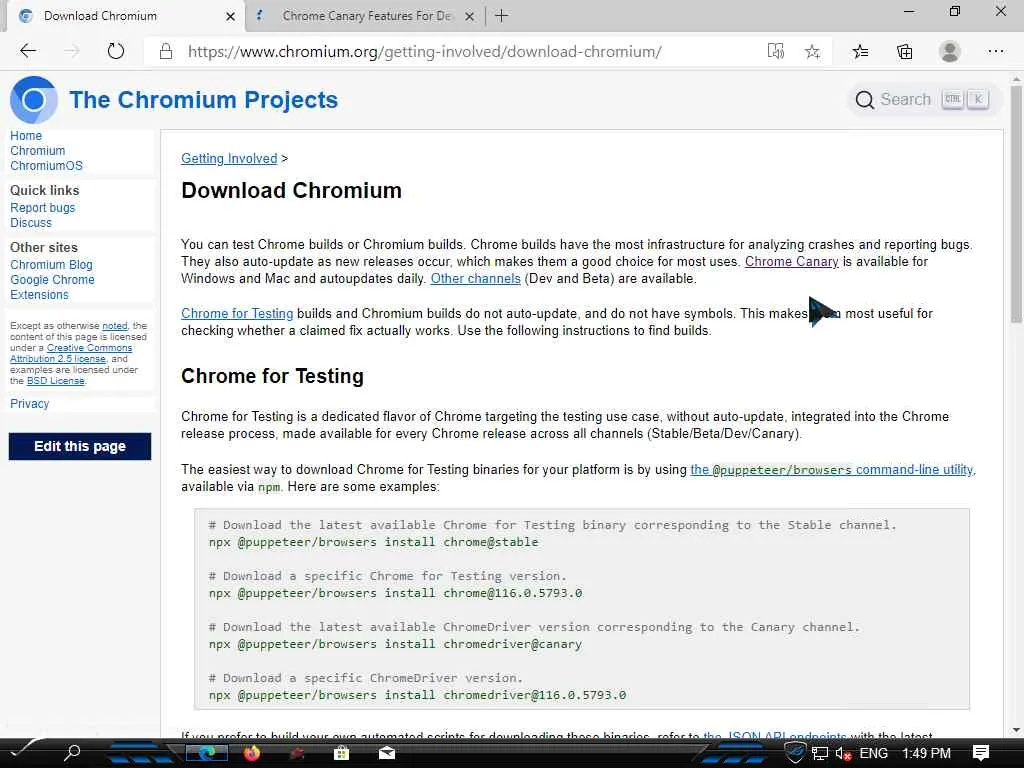Click the scrollbar down arrow
Screen dimensions: 1024x768
click(1016, 730)
